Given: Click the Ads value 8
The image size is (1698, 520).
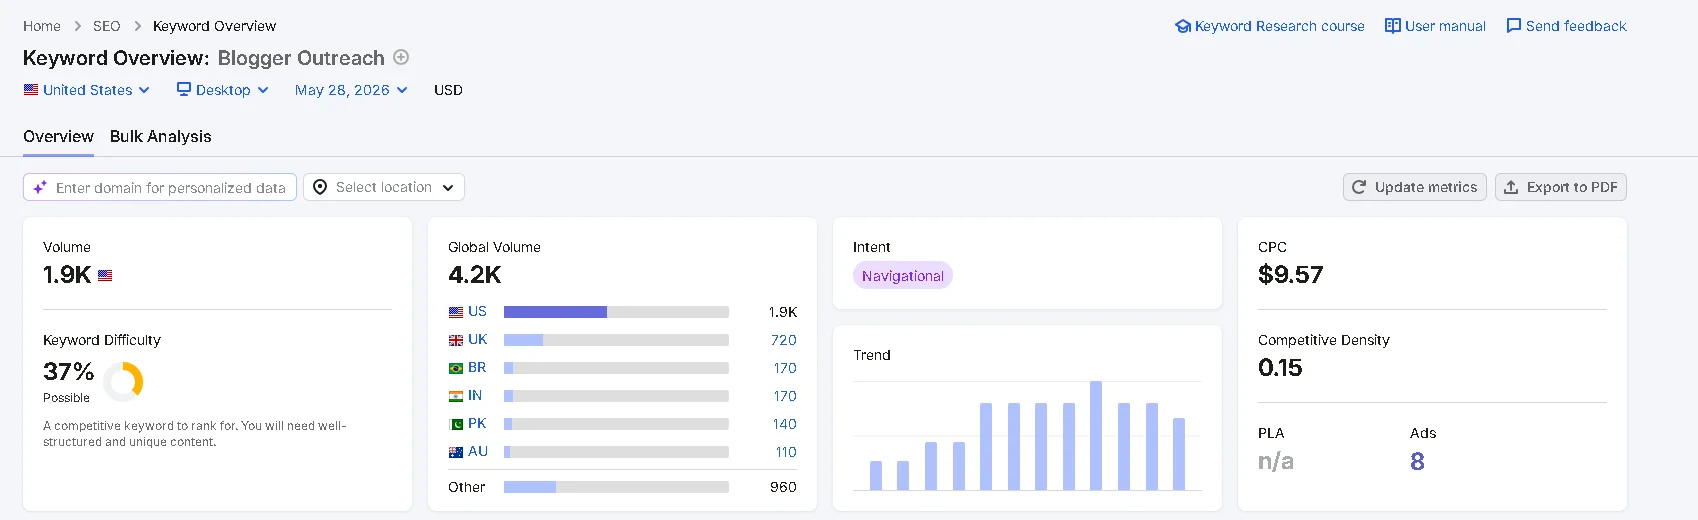Looking at the screenshot, I should tap(1417, 461).
